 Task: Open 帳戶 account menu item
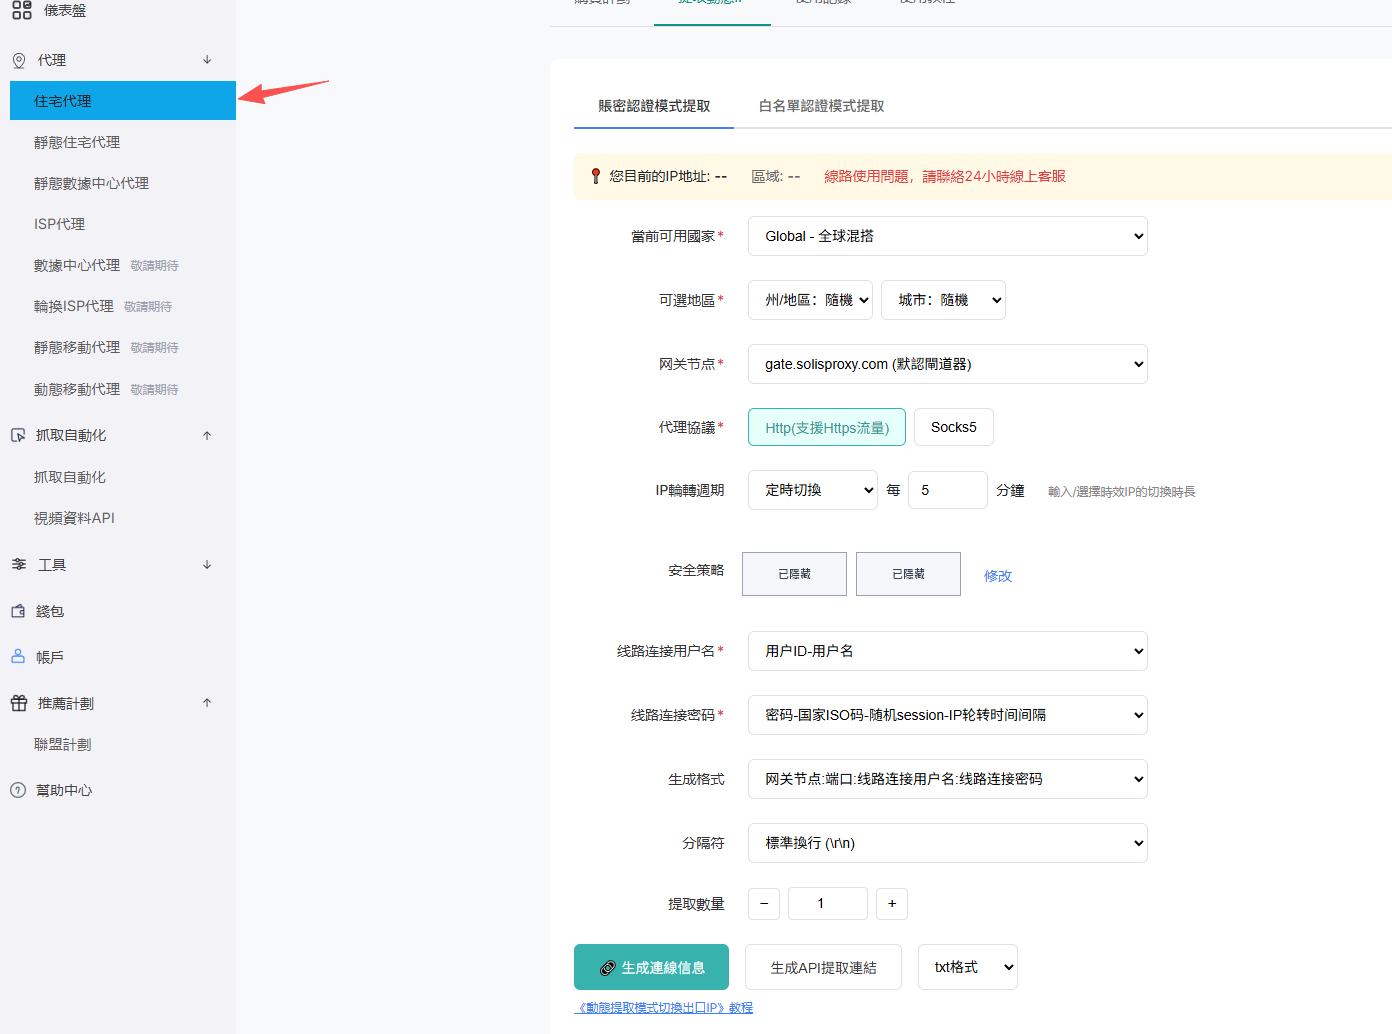coord(50,657)
